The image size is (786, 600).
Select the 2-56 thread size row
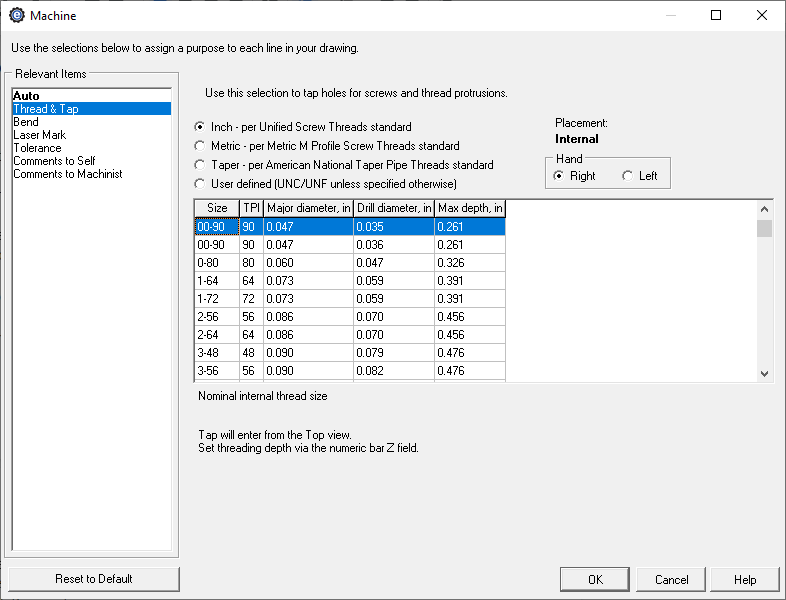[x=349, y=317]
